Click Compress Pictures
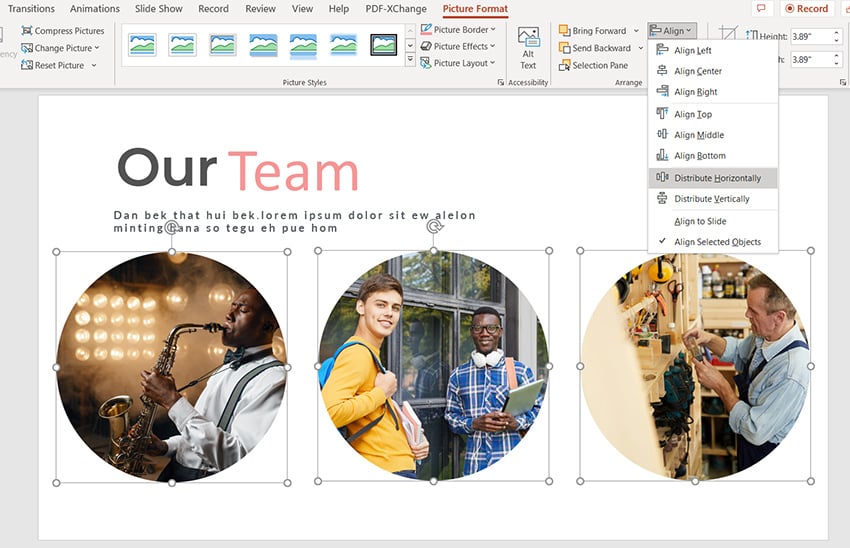 tap(68, 31)
